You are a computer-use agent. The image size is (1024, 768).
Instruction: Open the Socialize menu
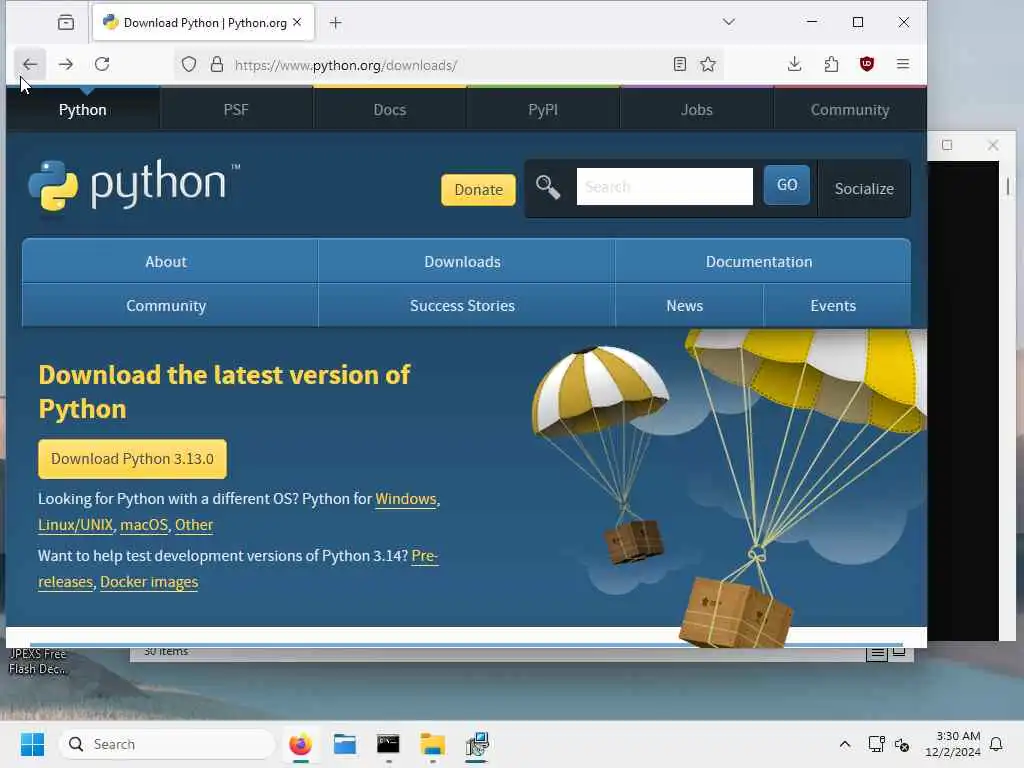864,189
